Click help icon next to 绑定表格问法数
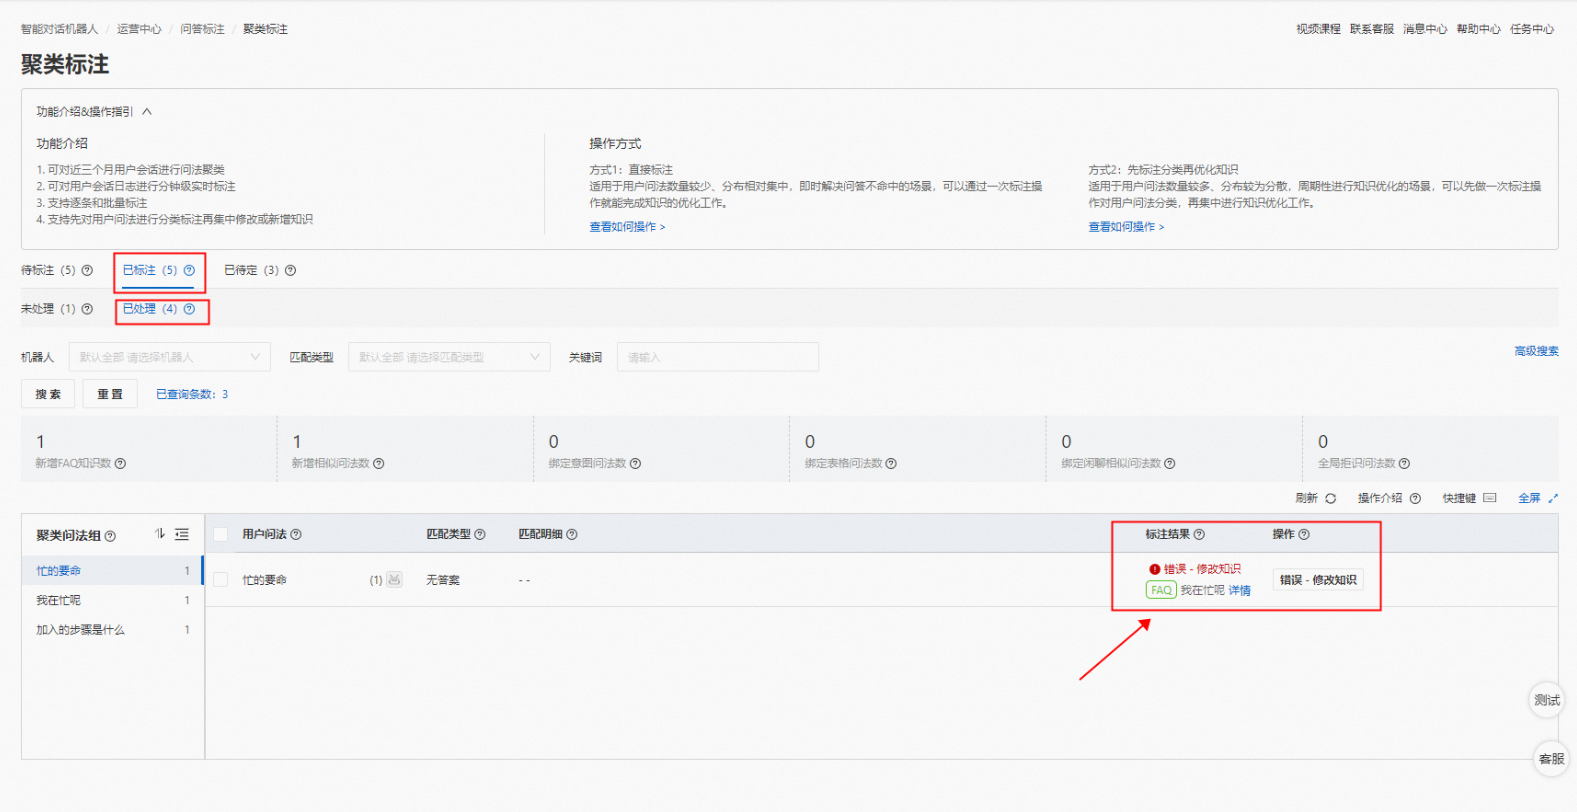Image resolution: width=1577 pixels, height=812 pixels. pyautogui.click(x=891, y=463)
